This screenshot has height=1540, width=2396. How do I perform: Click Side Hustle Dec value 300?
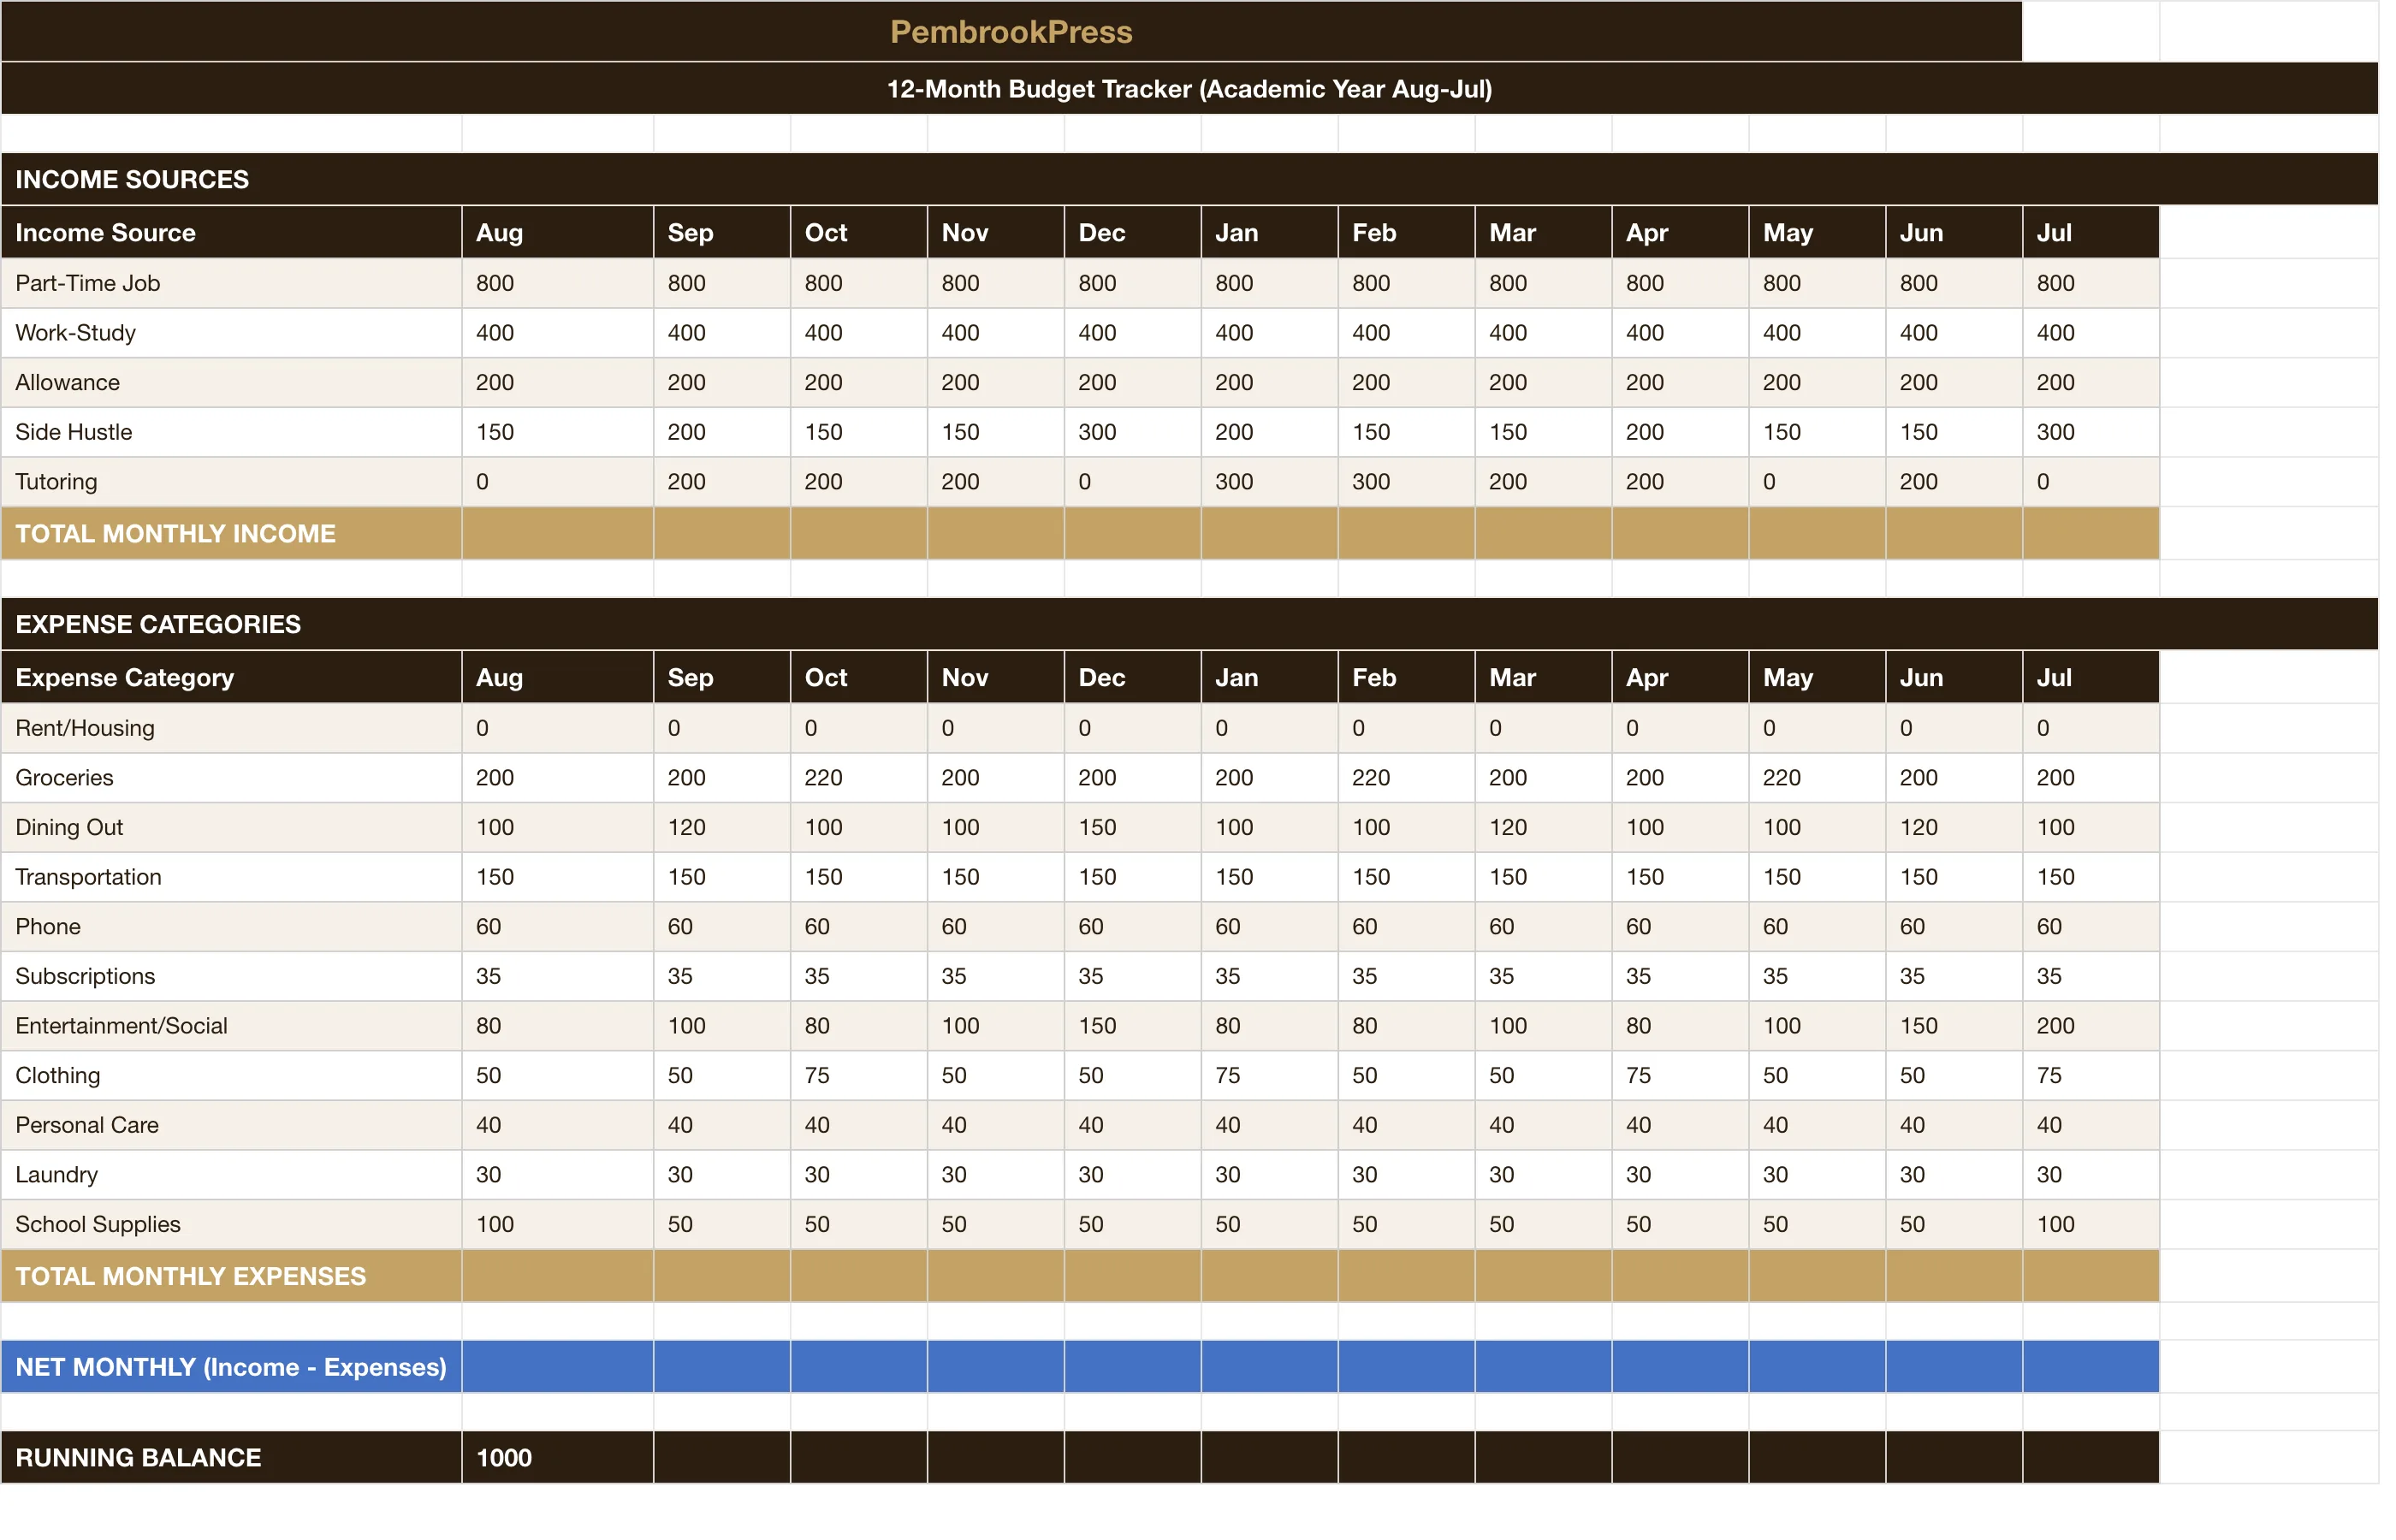click(x=1132, y=432)
